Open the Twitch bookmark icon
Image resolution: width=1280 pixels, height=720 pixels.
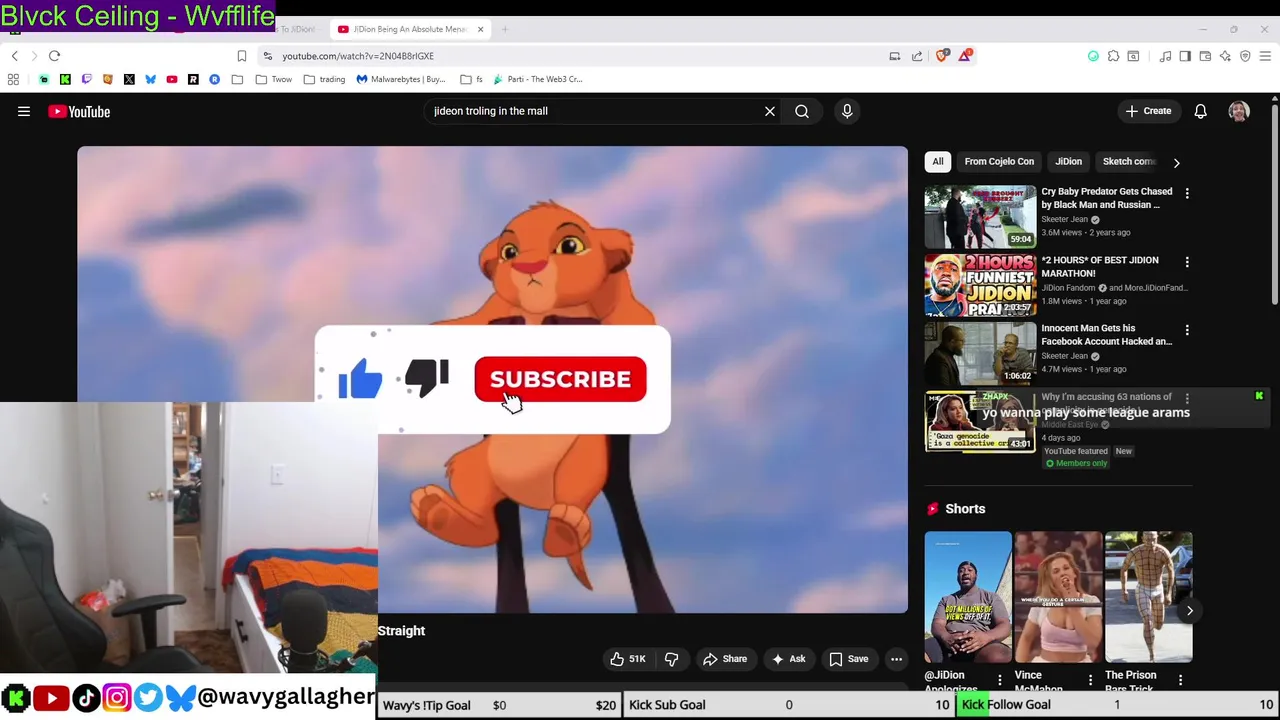click(86, 79)
